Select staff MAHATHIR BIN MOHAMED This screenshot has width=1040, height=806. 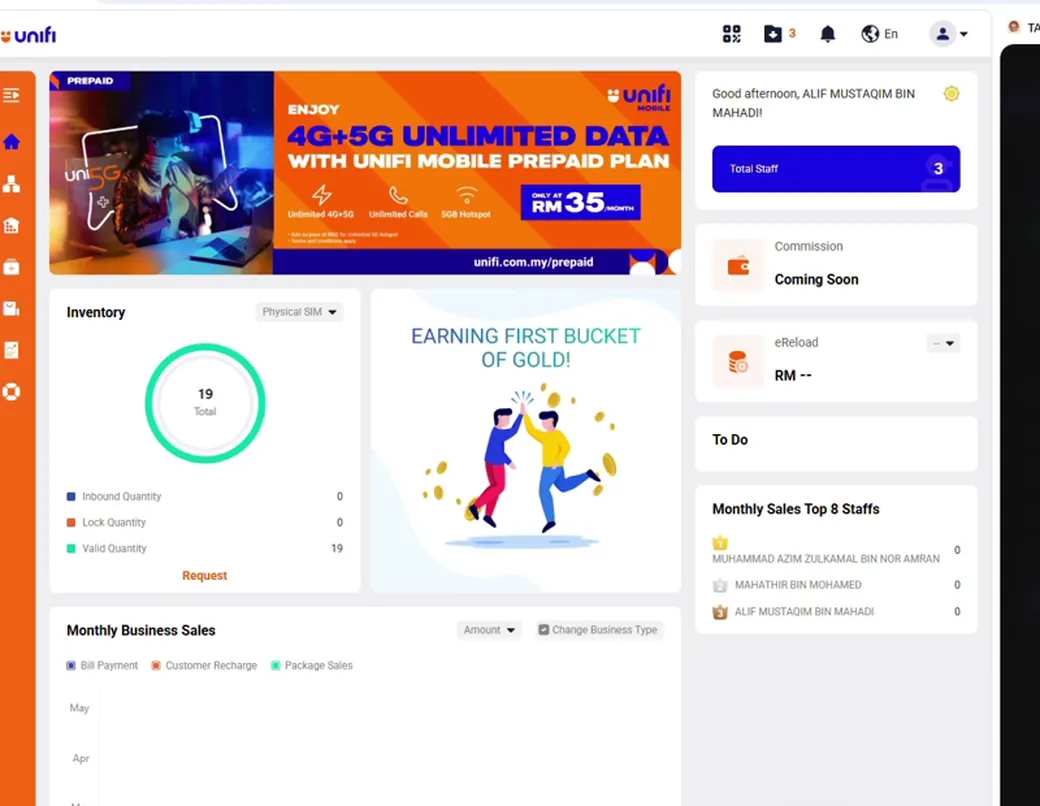pyautogui.click(x=798, y=584)
